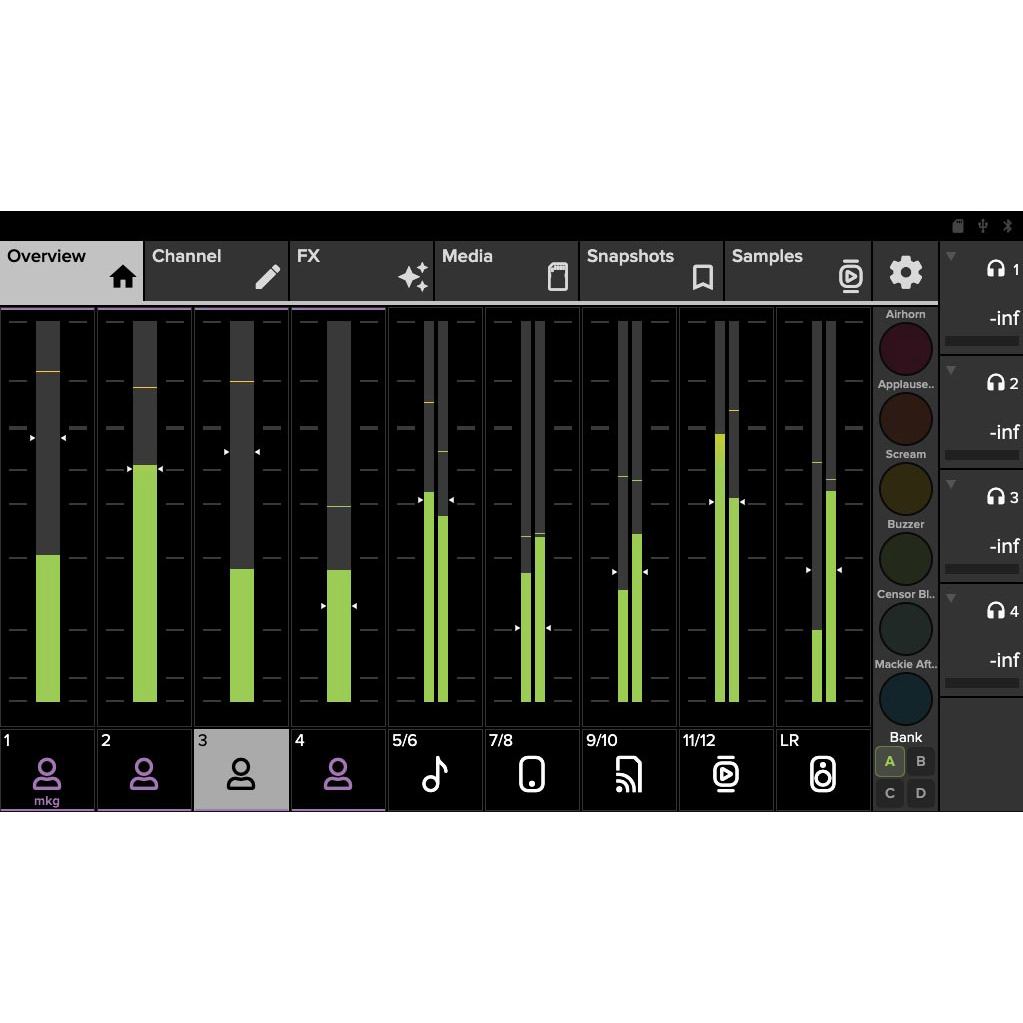This screenshot has width=1023, height=1023.
Task: Play the Censor Bl.. sample
Action: (x=905, y=629)
